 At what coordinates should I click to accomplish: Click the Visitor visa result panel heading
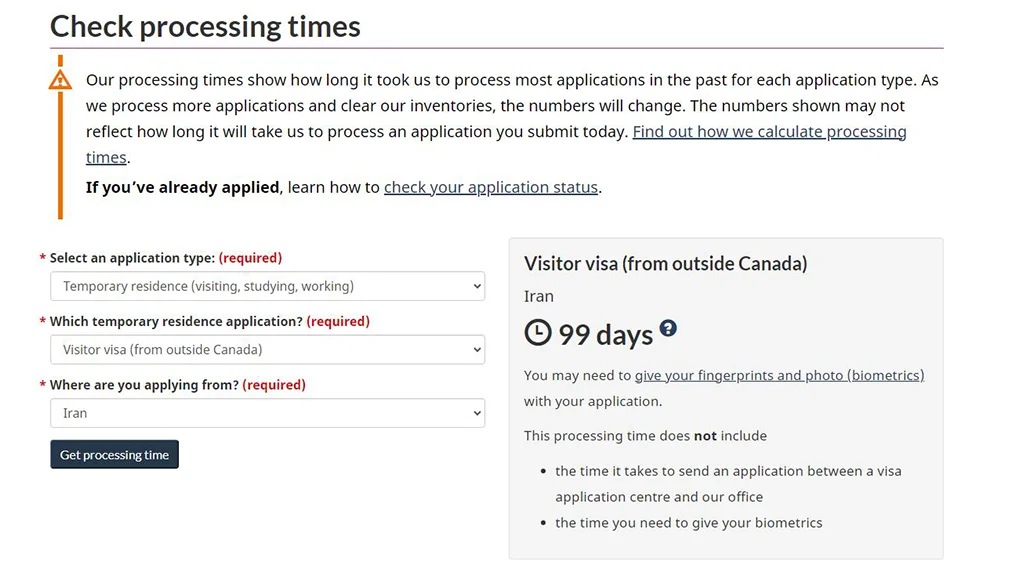pos(665,264)
